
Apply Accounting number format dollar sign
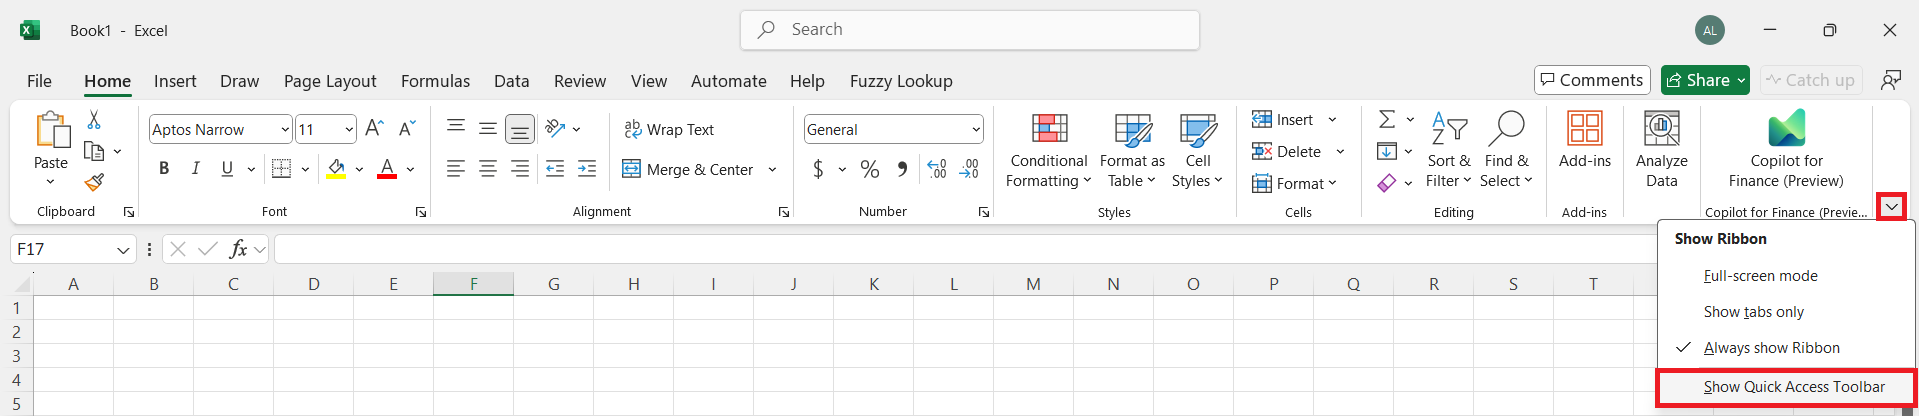coord(818,169)
